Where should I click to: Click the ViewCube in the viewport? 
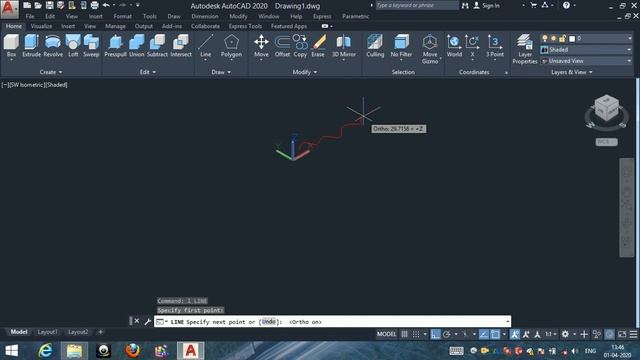606,108
